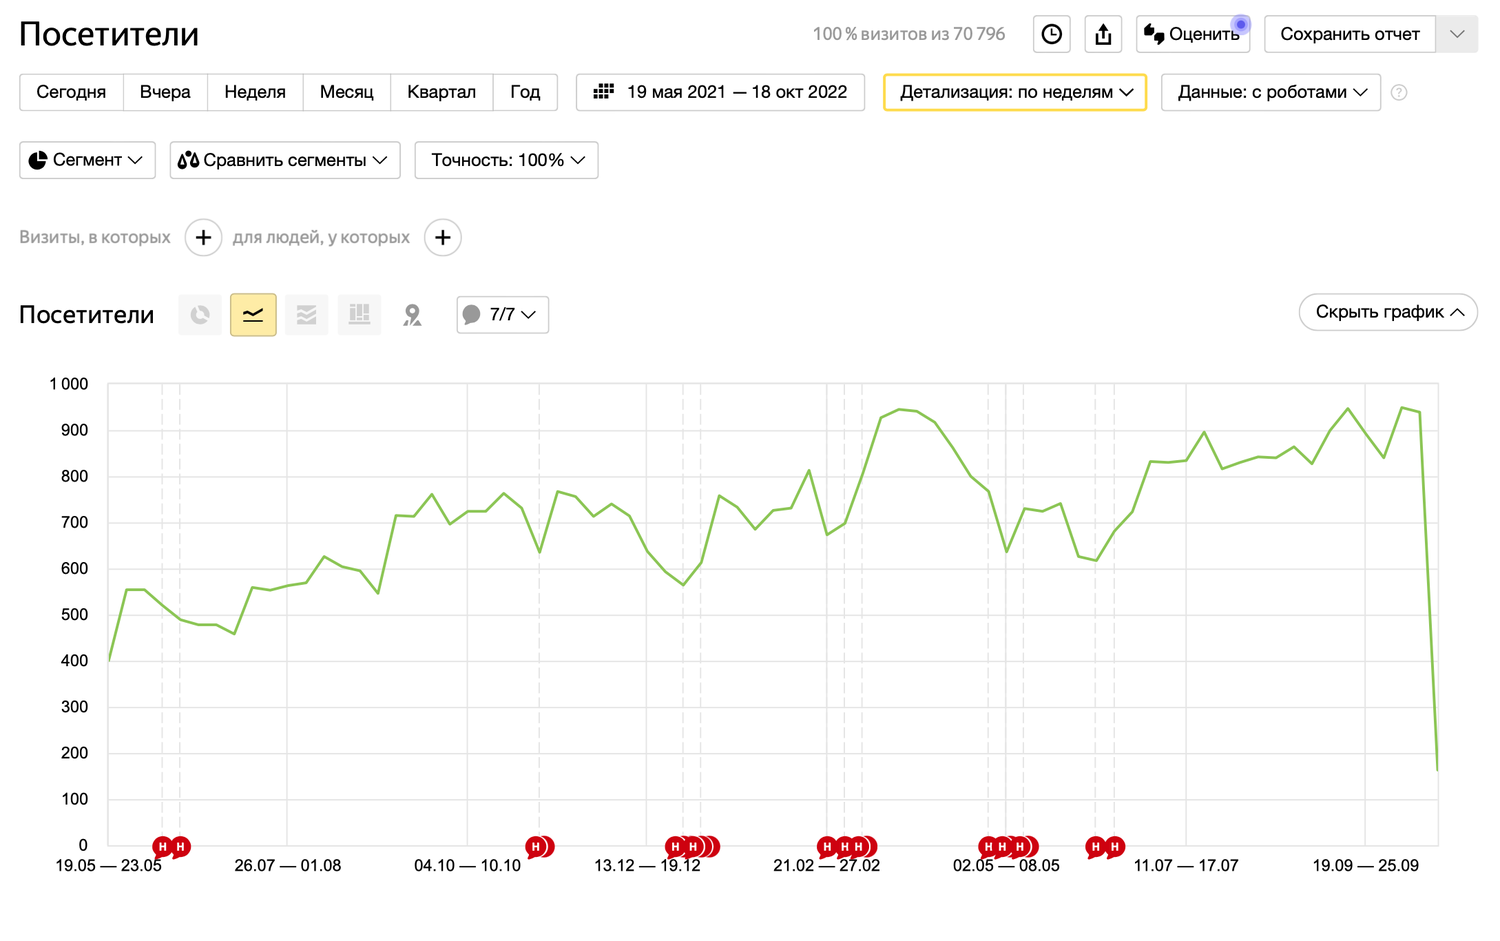
Task: Open the date range picker 19 мая 2021
Action: click(720, 92)
